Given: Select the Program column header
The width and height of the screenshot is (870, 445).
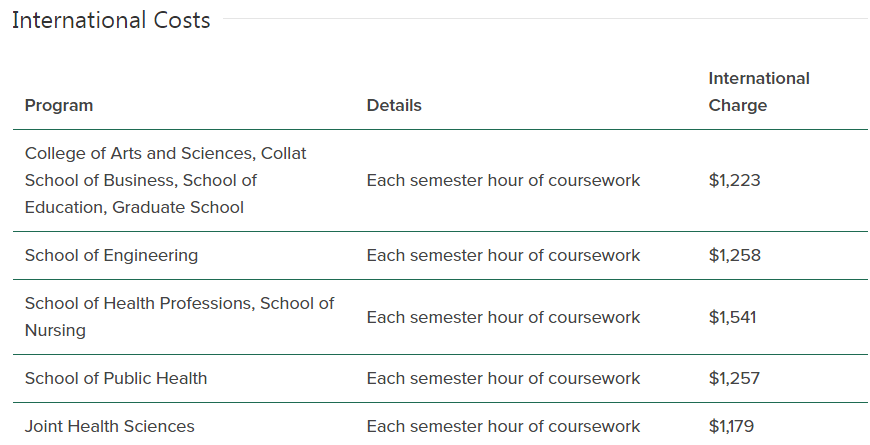Looking at the screenshot, I should tap(59, 105).
